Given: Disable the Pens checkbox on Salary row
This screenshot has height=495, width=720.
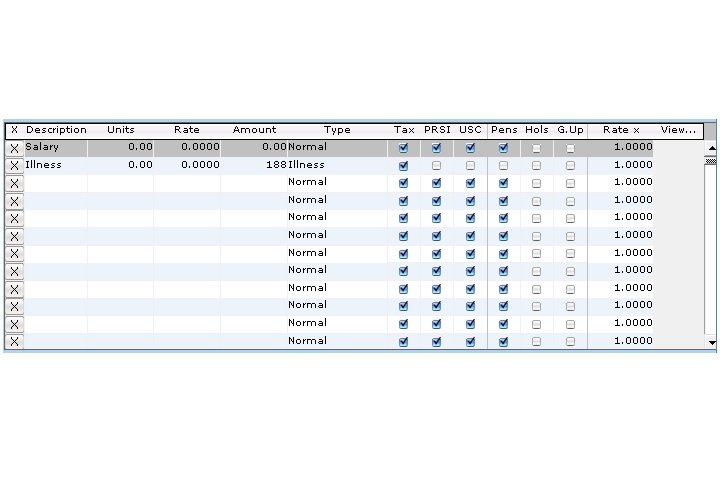Looking at the screenshot, I should click(x=503, y=148).
